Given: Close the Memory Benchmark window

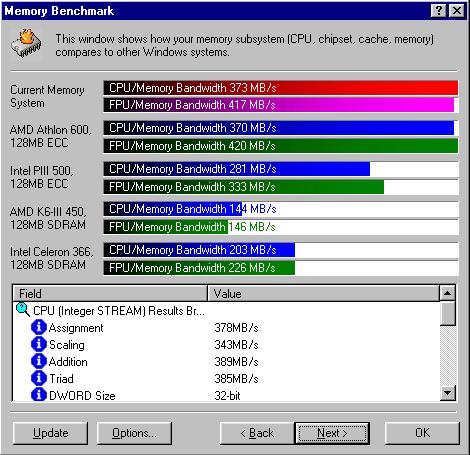Looking at the screenshot, I should 457,11.
